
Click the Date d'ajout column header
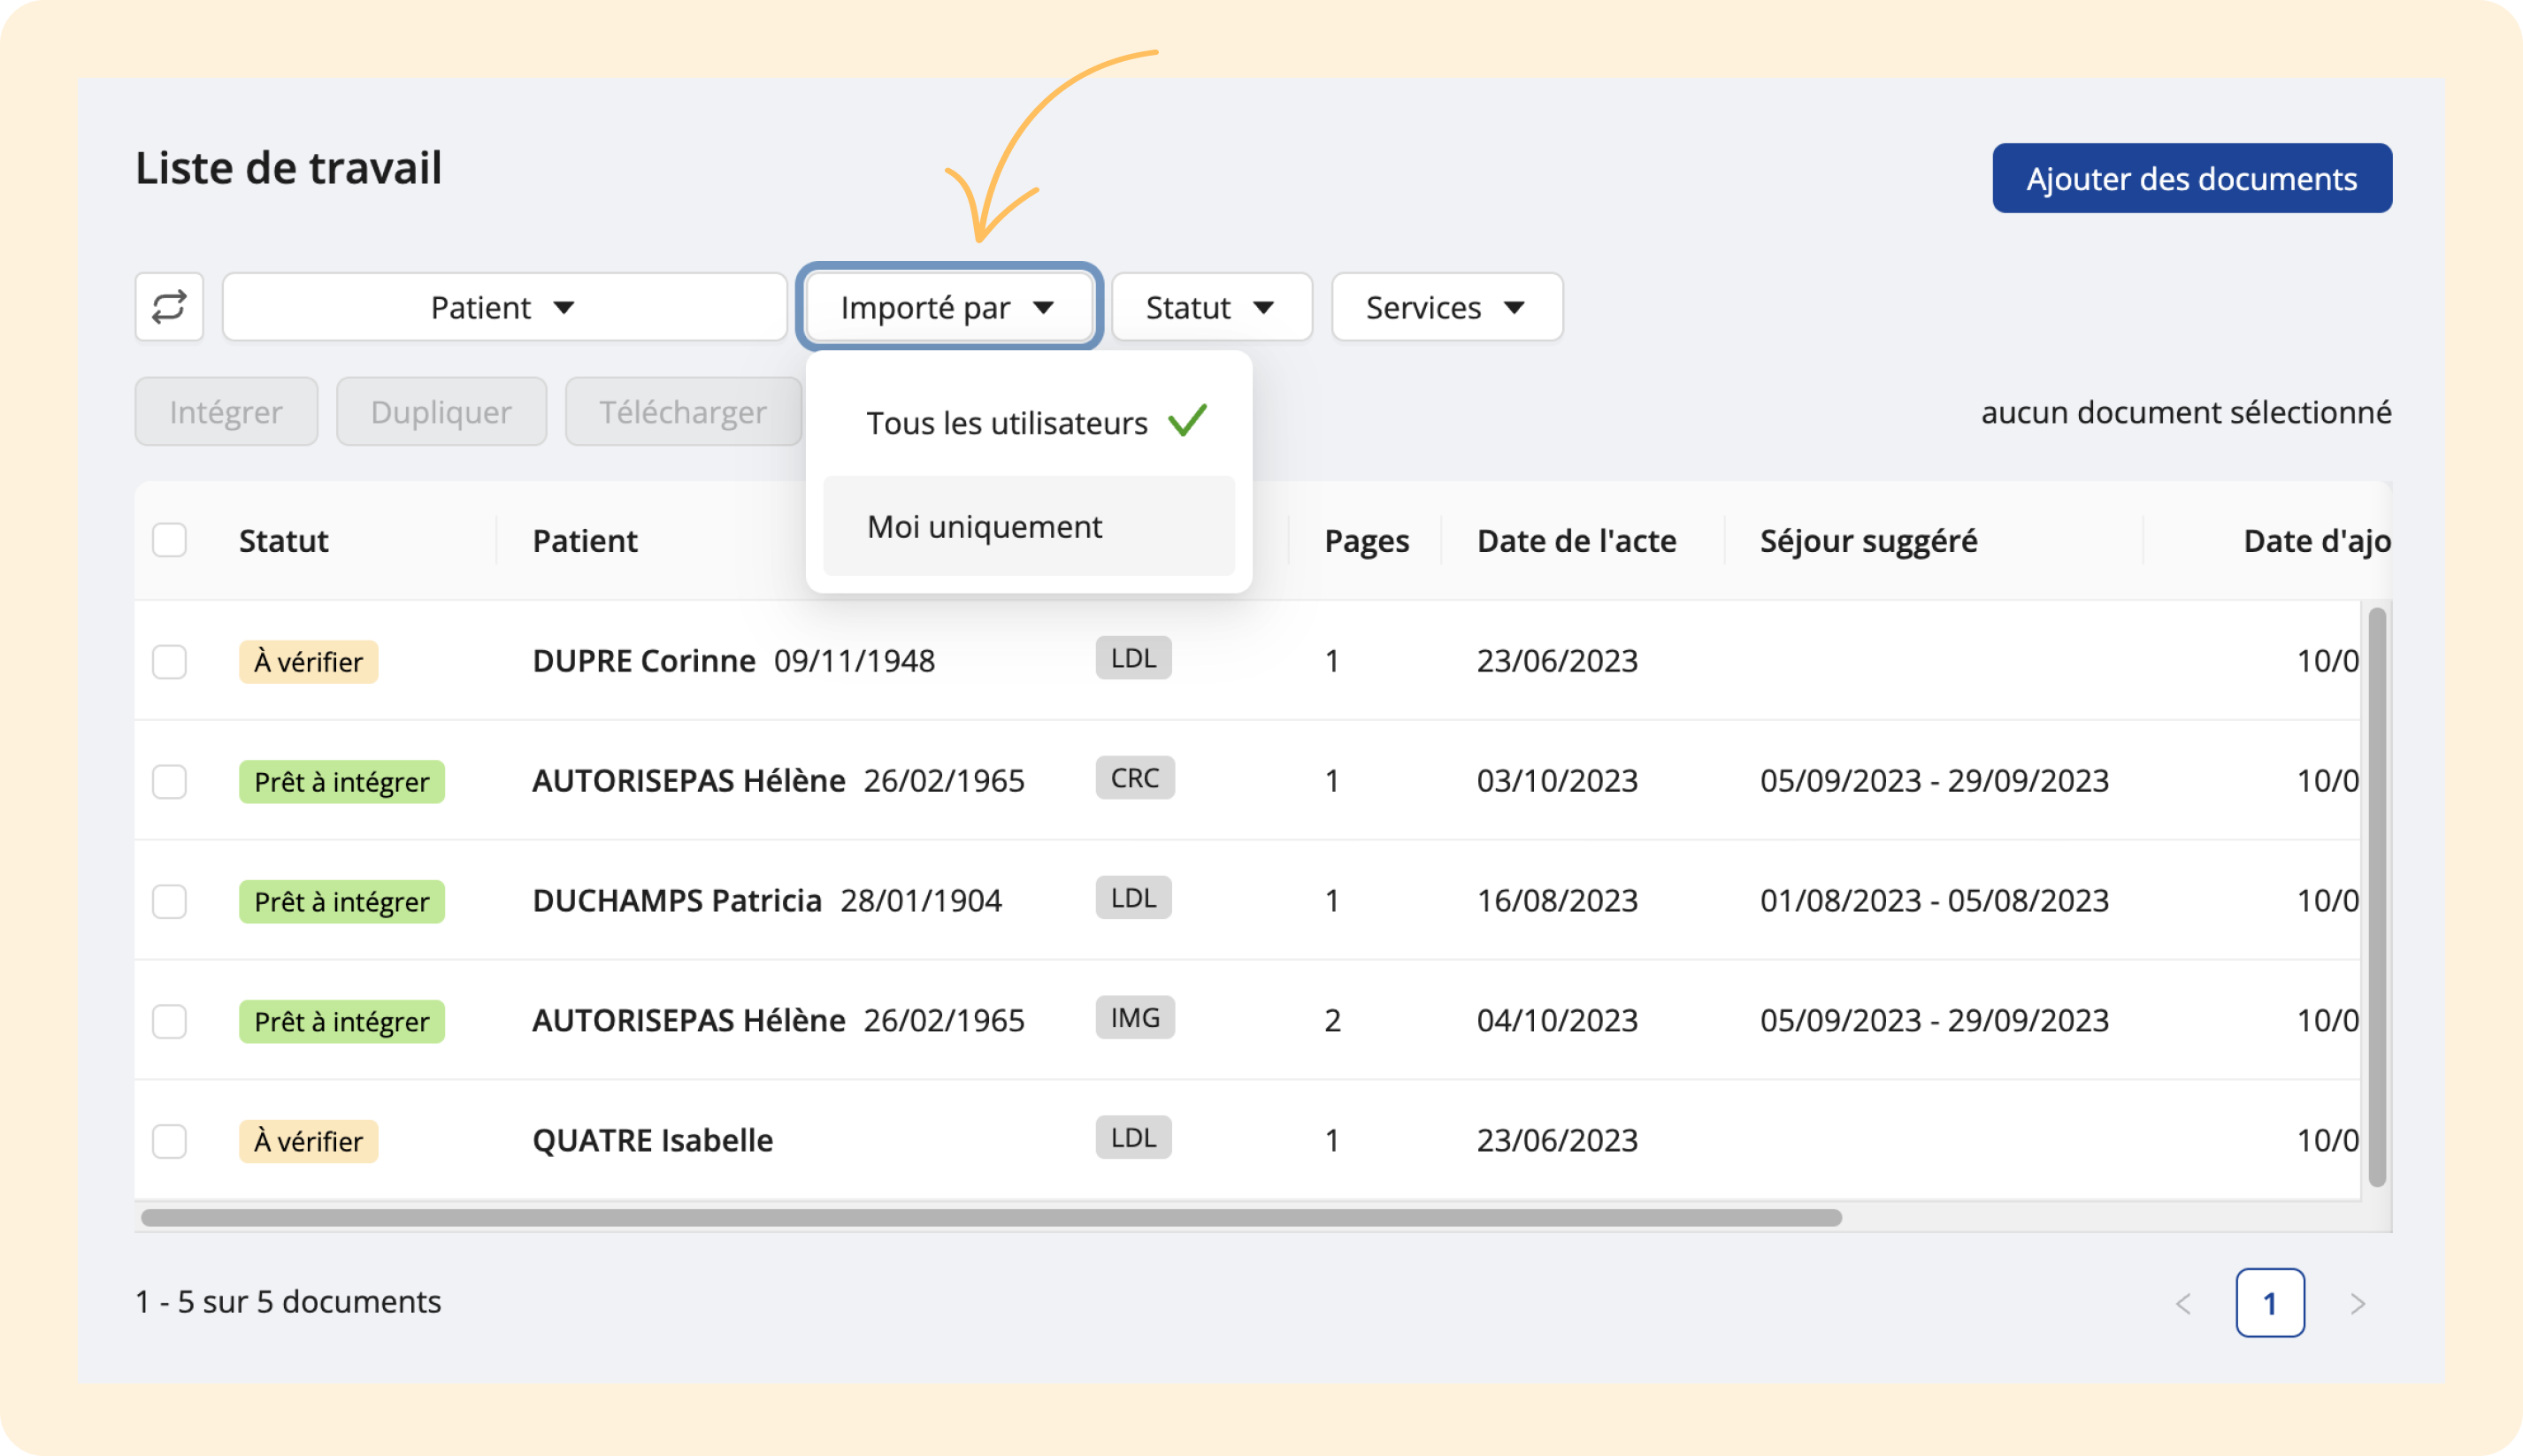pyautogui.click(x=2317, y=541)
